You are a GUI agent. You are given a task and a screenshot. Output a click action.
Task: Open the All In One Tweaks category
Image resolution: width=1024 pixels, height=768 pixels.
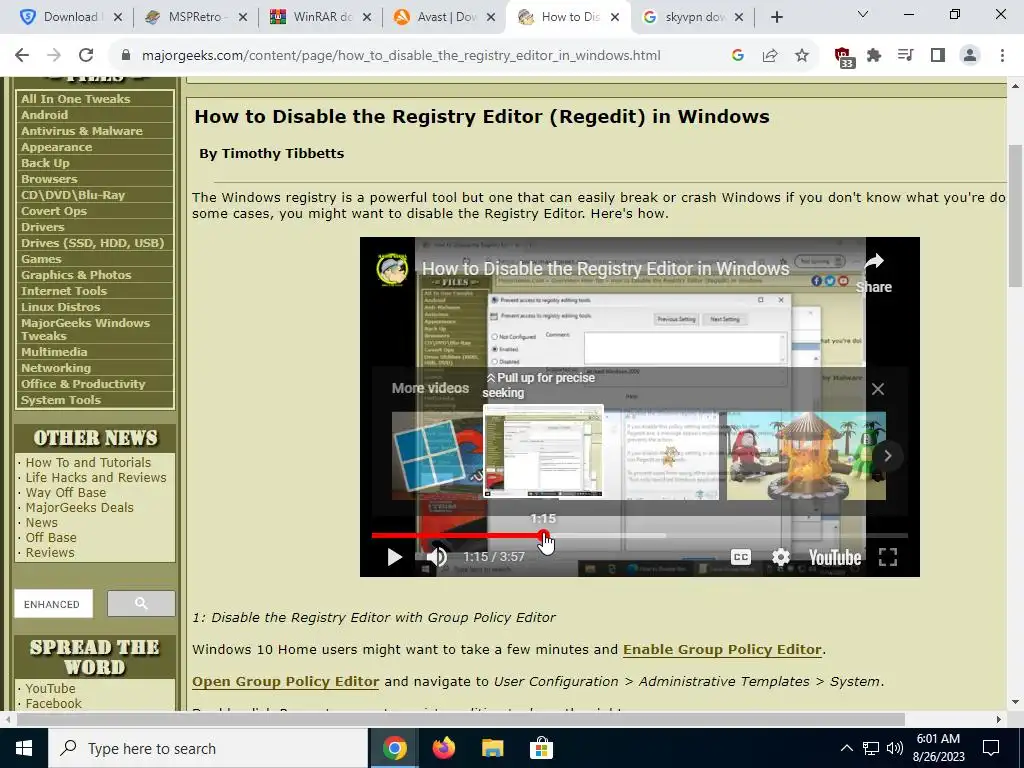point(76,99)
